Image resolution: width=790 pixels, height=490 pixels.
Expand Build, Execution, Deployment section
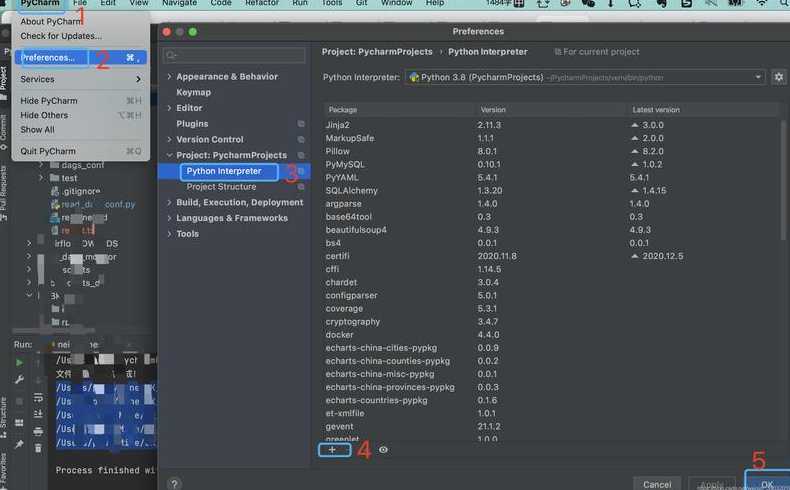[x=169, y=202]
